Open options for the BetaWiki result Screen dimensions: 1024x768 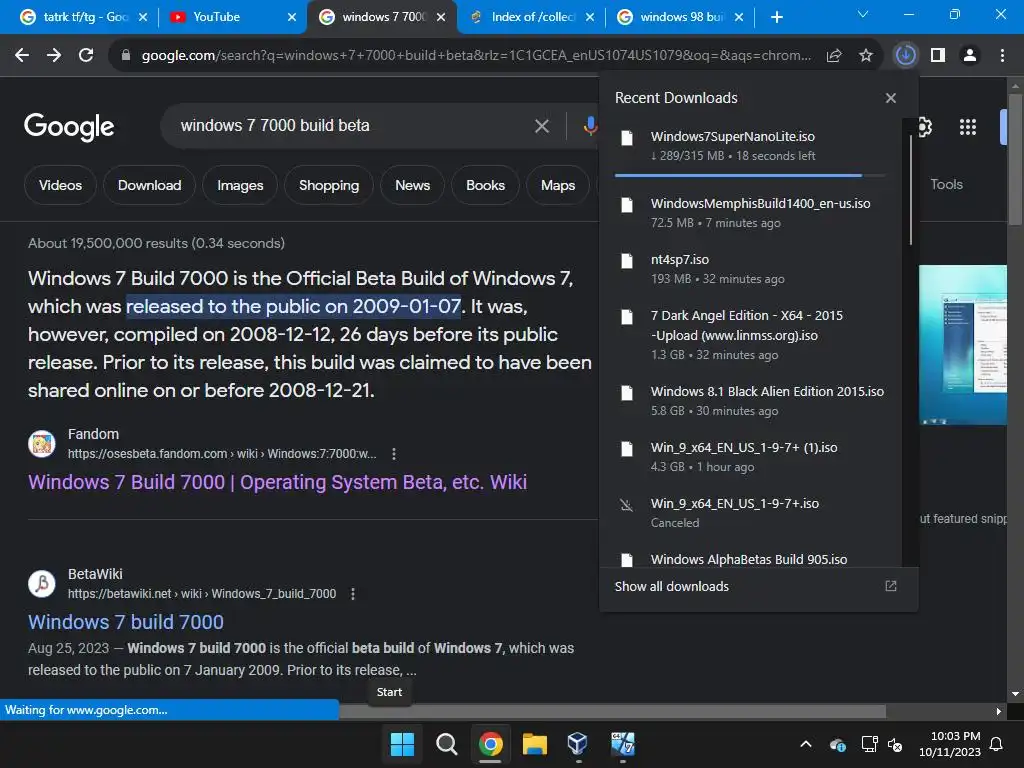click(353, 594)
